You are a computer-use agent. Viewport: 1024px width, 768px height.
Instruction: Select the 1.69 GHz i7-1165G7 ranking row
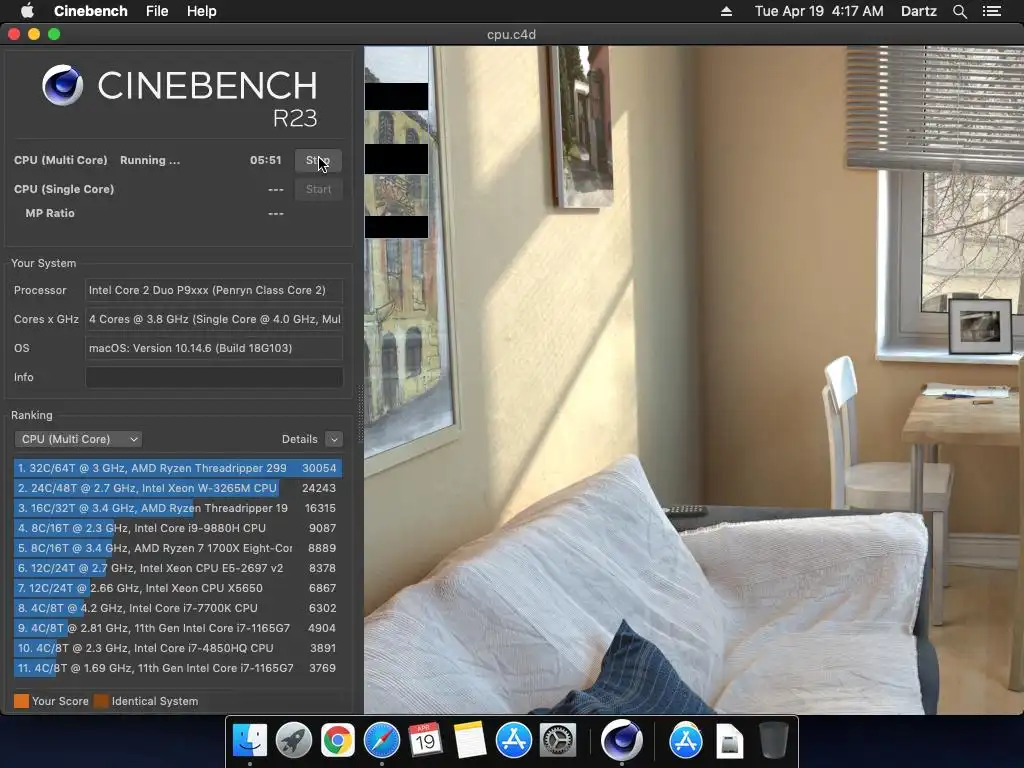(x=178, y=668)
